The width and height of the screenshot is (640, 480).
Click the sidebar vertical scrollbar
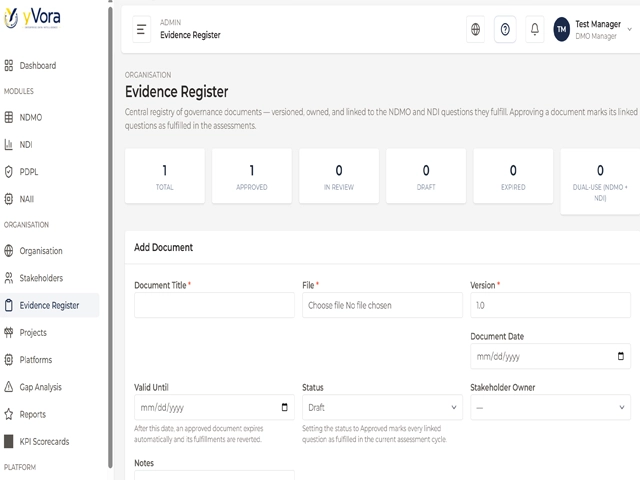pyautogui.click(x=110, y=237)
